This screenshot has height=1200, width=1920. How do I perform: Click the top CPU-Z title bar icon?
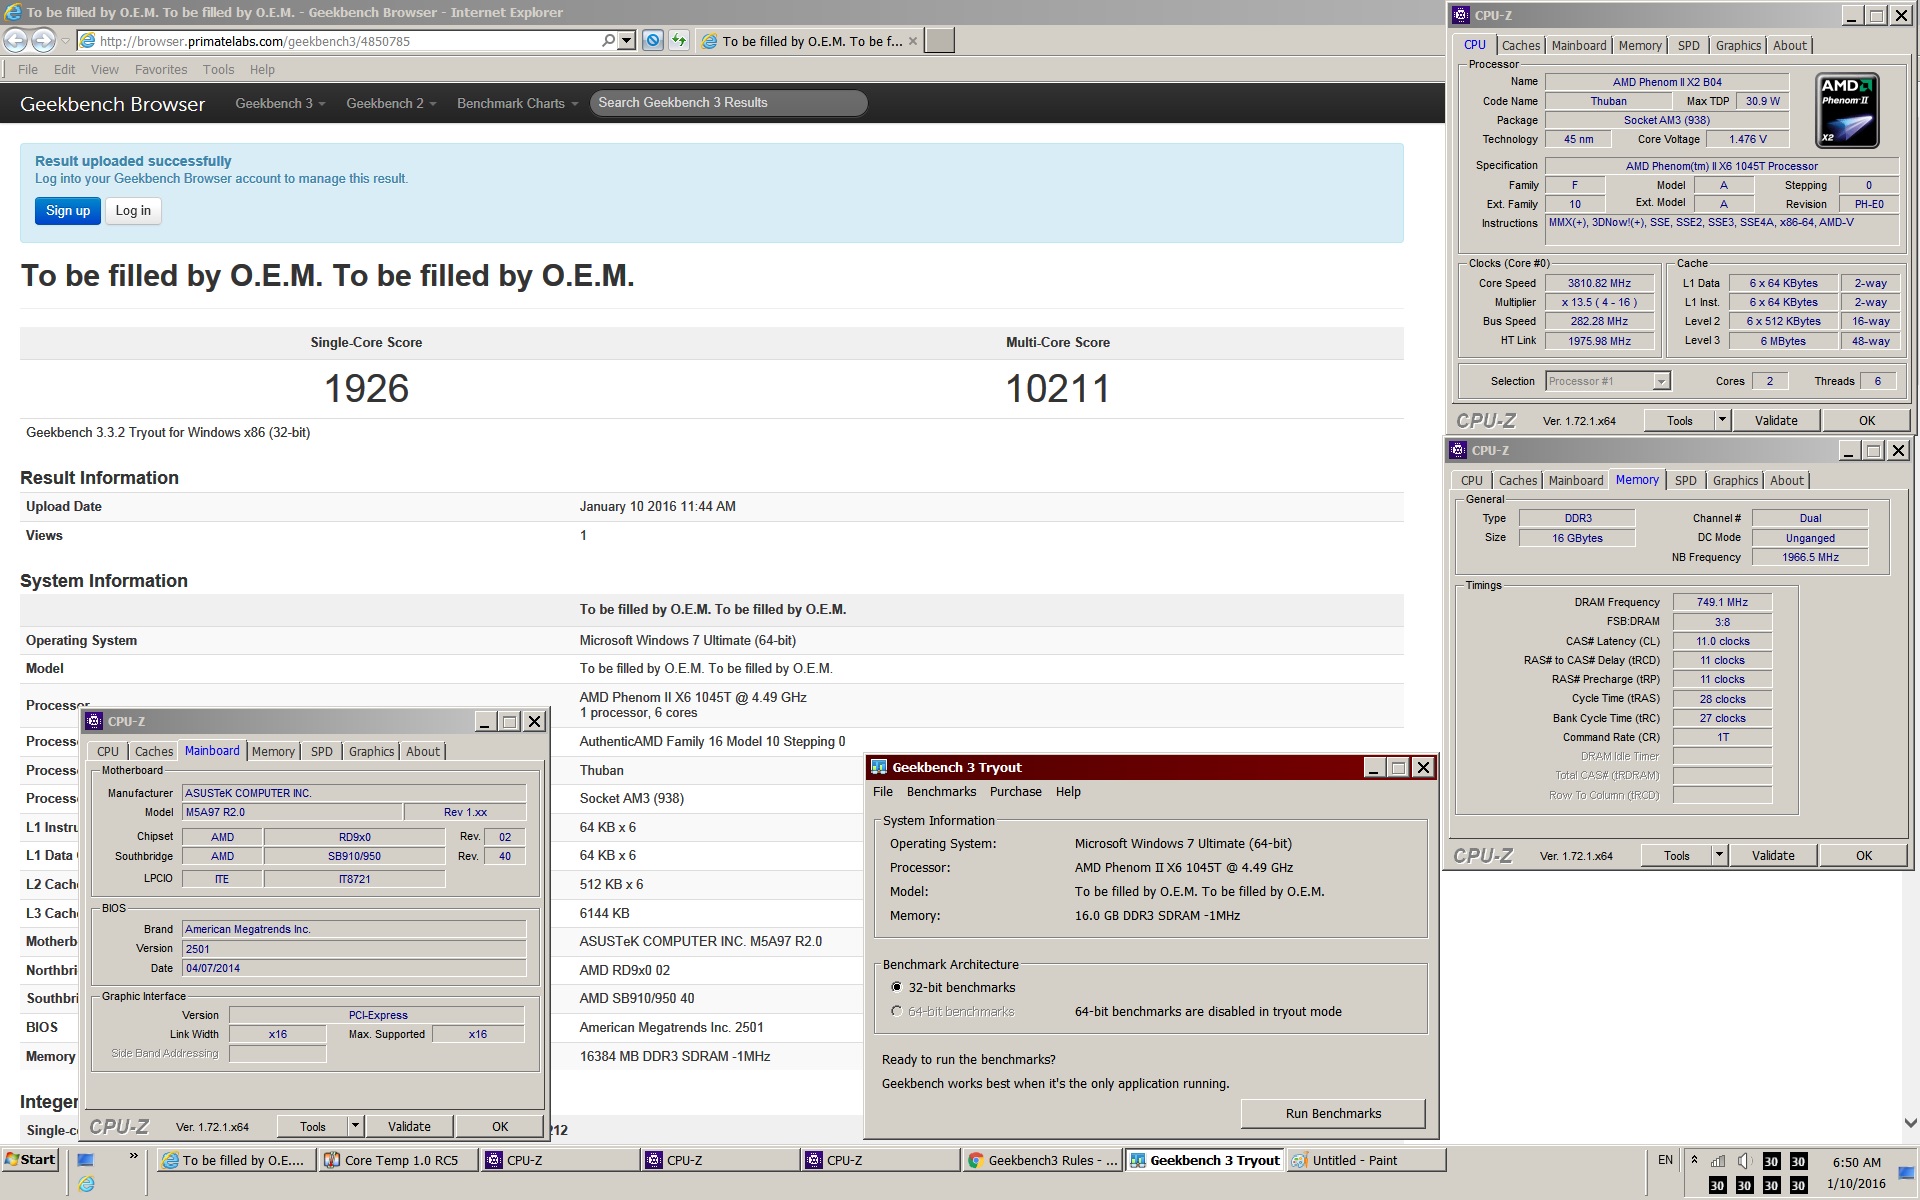tap(1461, 15)
